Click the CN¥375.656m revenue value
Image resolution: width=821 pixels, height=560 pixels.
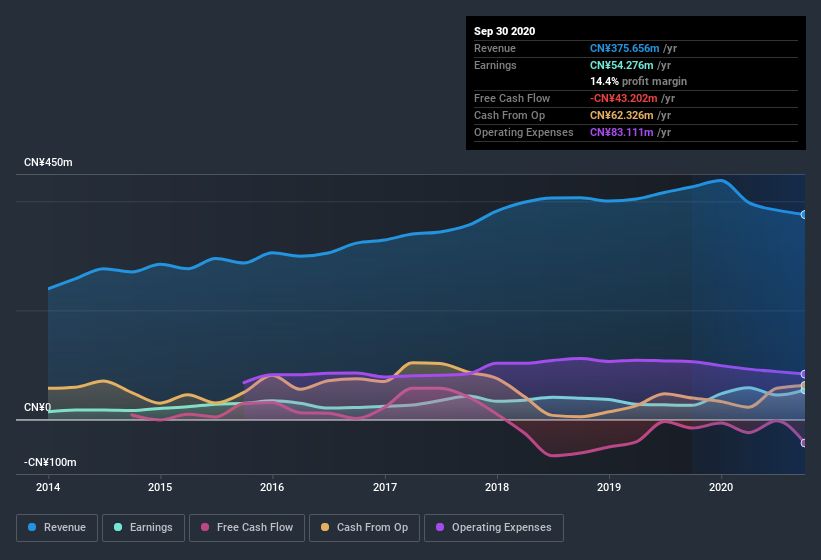[625, 48]
